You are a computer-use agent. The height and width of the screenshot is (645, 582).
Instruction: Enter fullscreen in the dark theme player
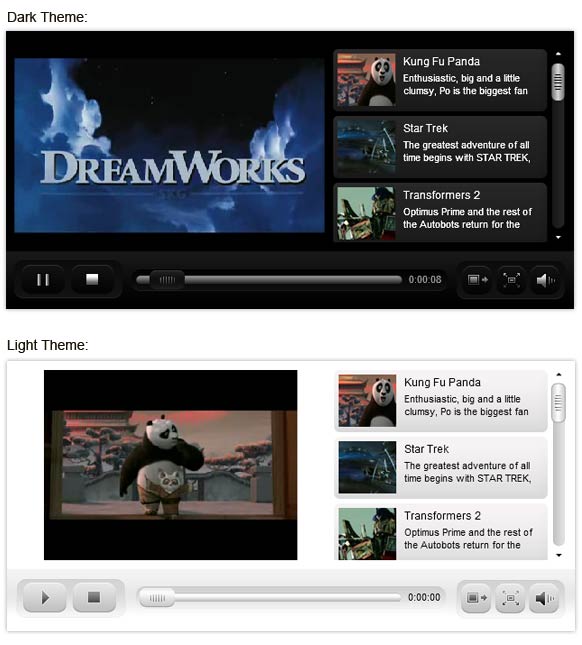[x=511, y=280]
